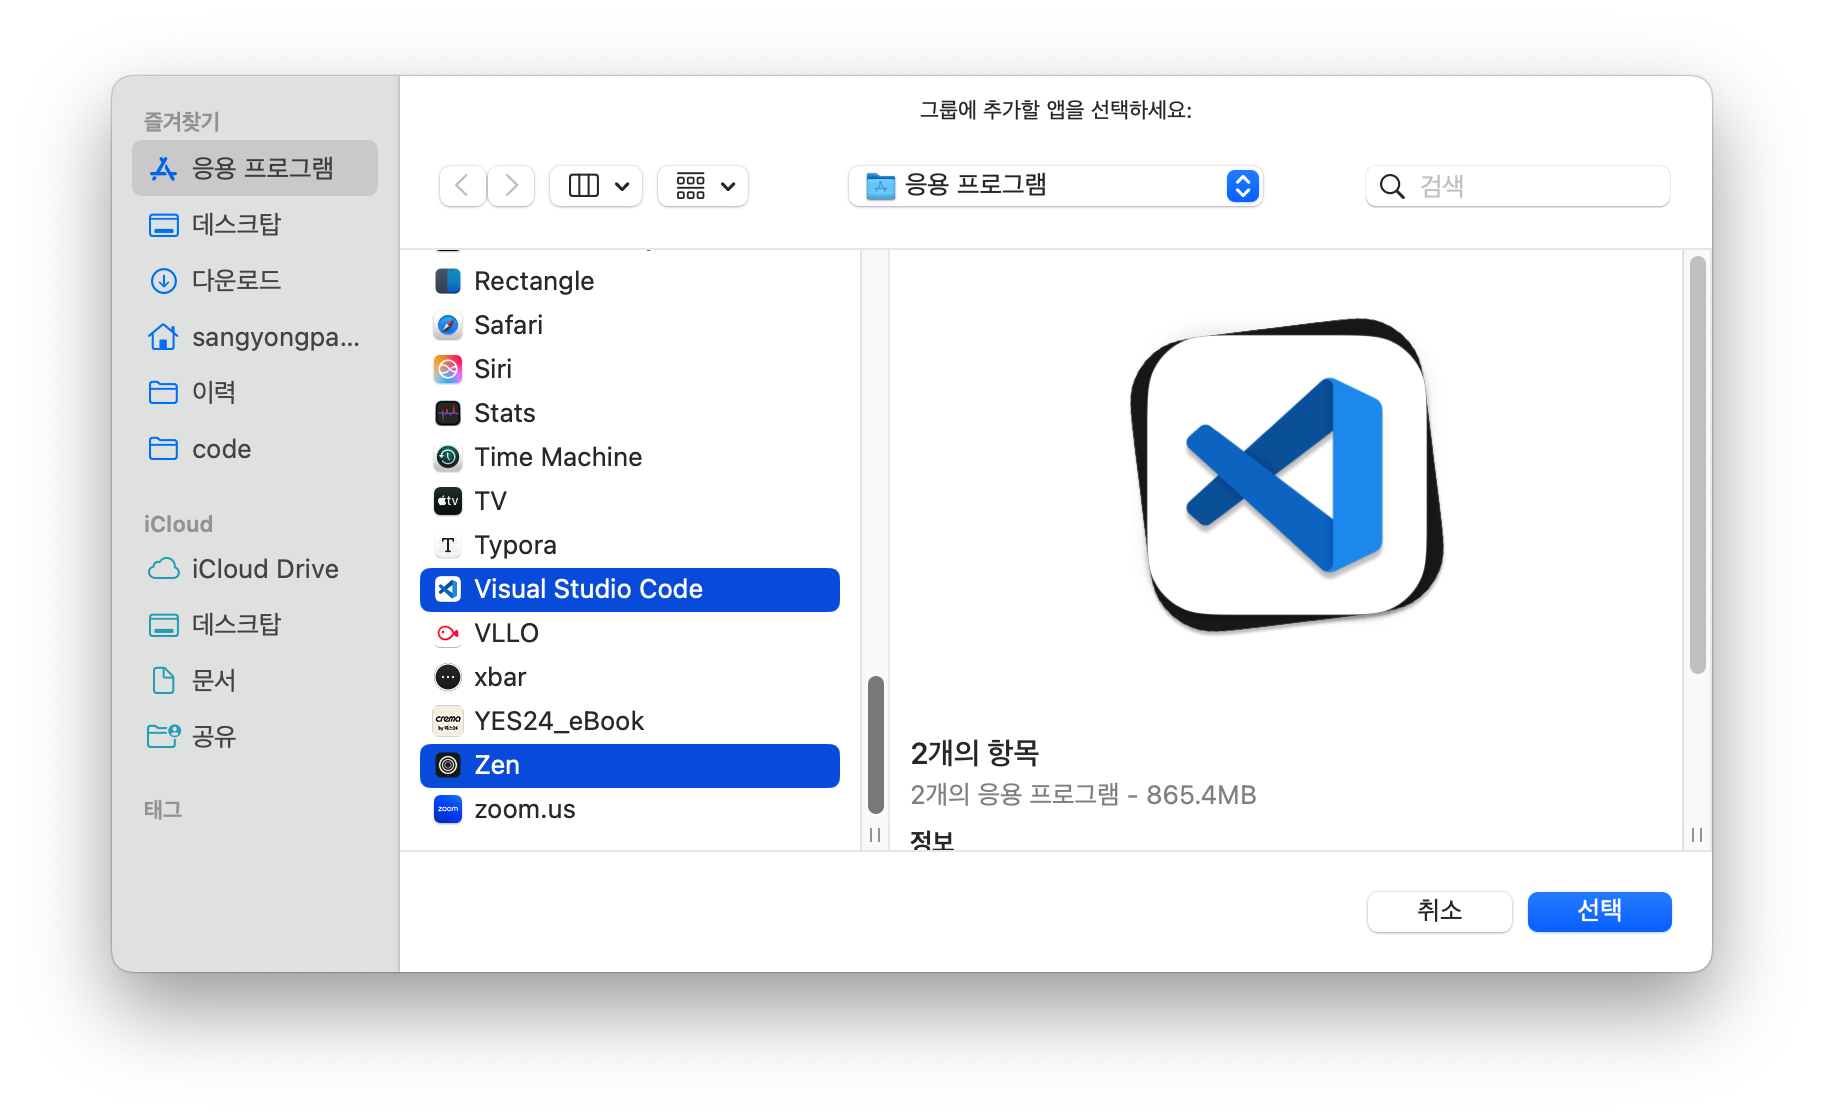Select Safari in the application list
Image resolution: width=1824 pixels, height=1120 pixels.
click(508, 324)
